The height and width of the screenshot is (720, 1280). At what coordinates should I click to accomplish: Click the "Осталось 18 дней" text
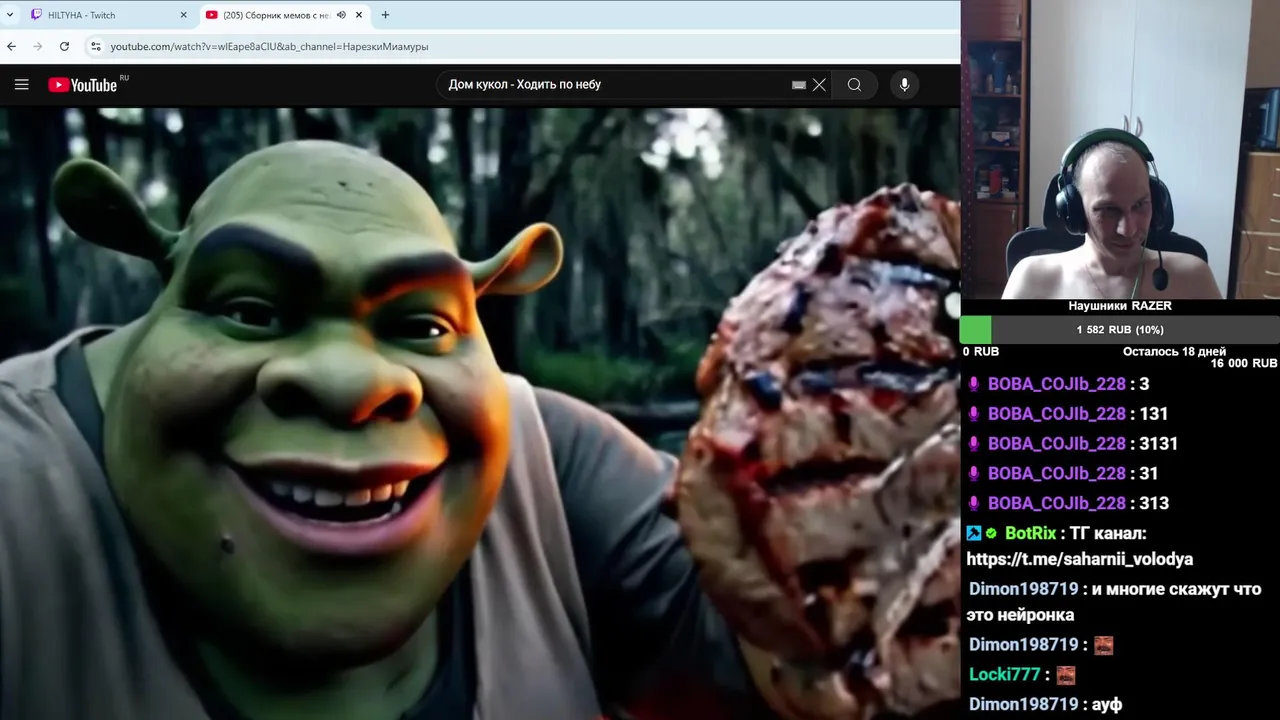click(1174, 352)
